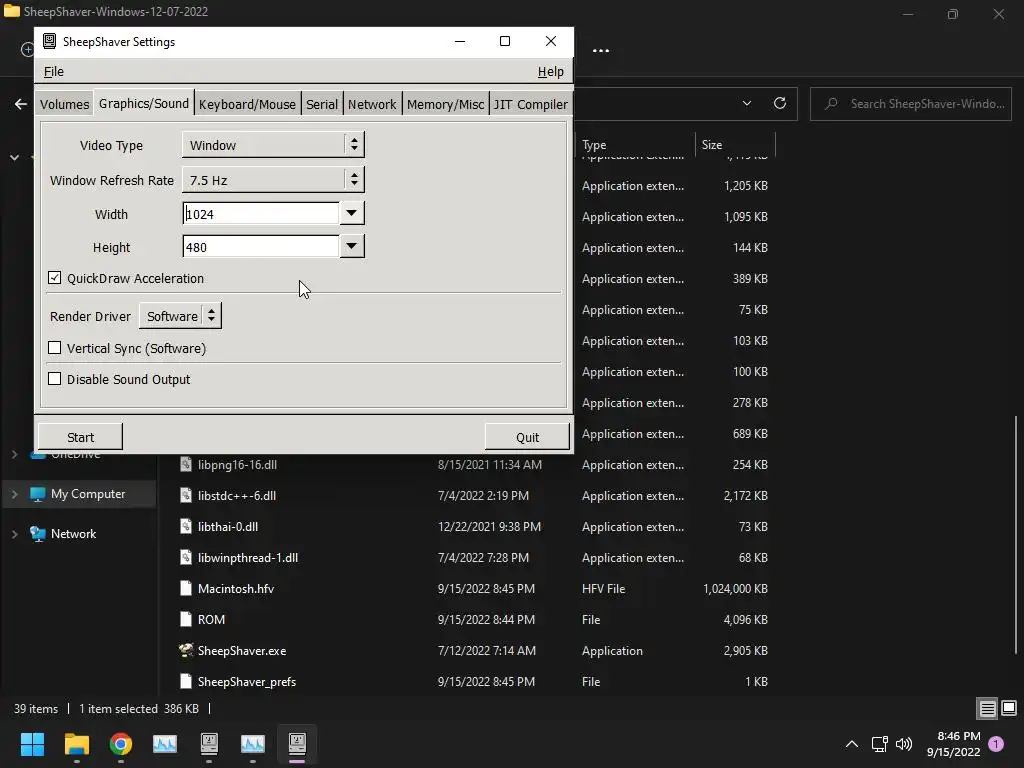Viewport: 1024px width, 768px height.
Task: Open the volume control in system tray
Action: [x=904, y=744]
